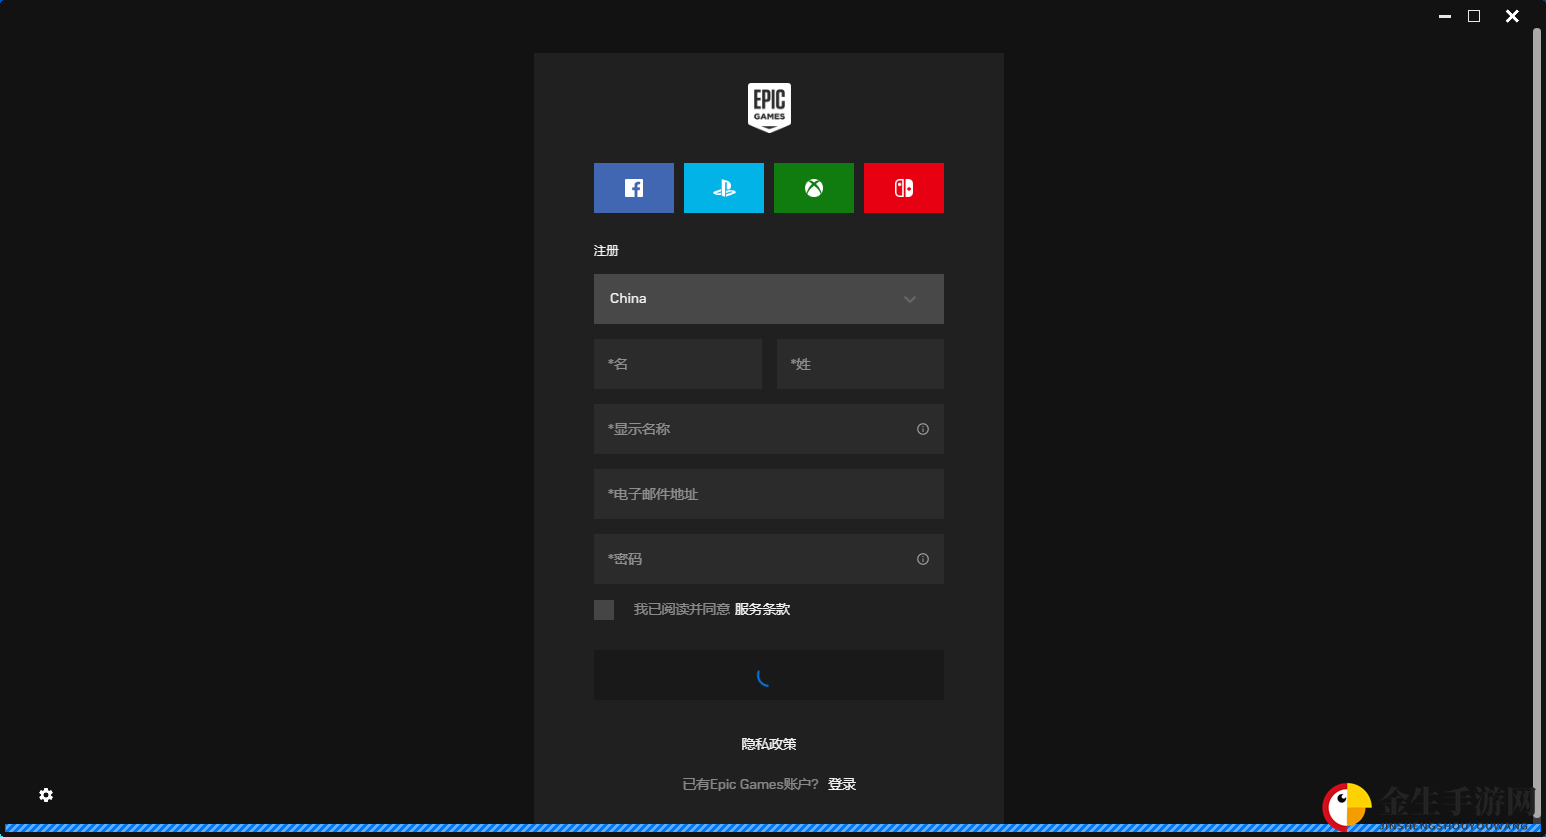This screenshot has height=837, width=1546.
Task: Show the display name info icon
Action: tap(923, 429)
